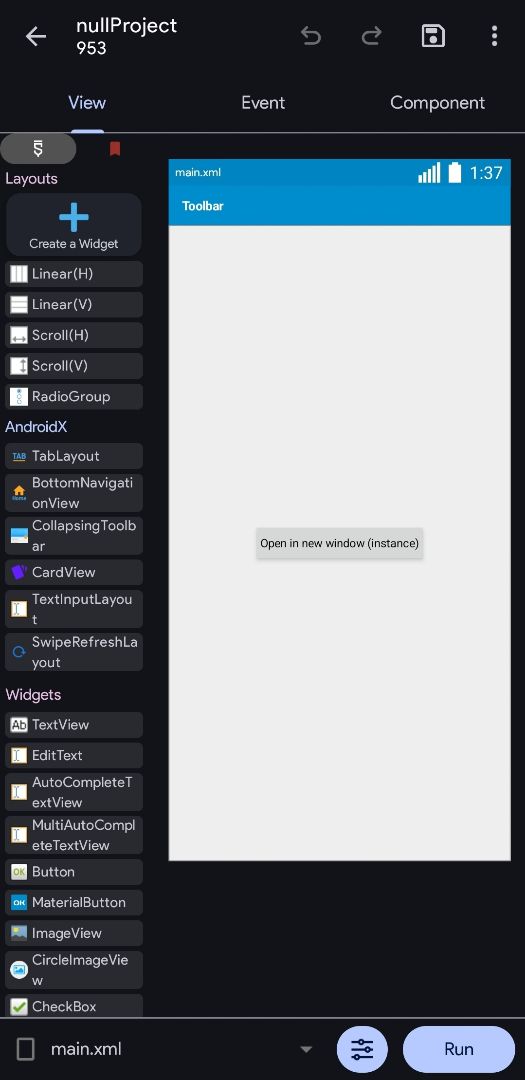Expand the main.xml file dropdown arrow
The image size is (525, 1080).
pyautogui.click(x=306, y=1049)
